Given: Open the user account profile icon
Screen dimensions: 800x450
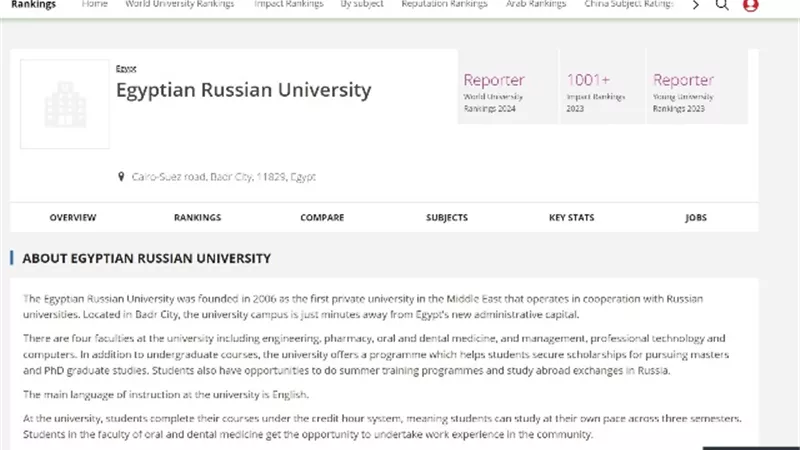Looking at the screenshot, I should click(751, 5).
